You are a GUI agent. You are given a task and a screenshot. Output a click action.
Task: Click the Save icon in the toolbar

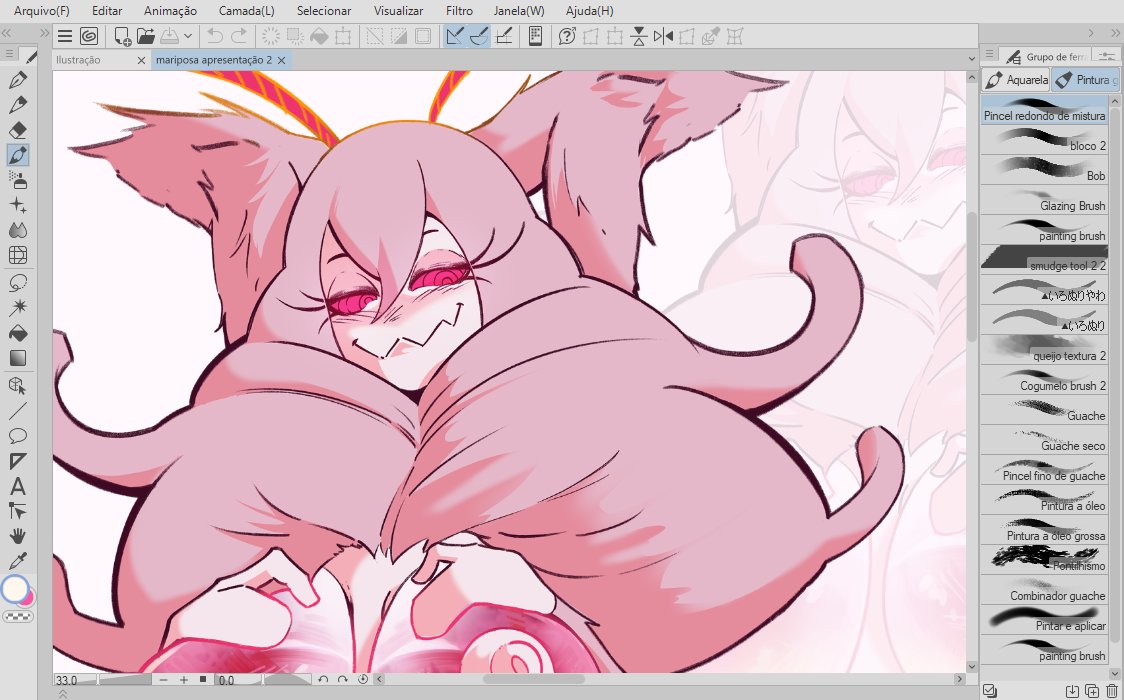tap(169, 36)
